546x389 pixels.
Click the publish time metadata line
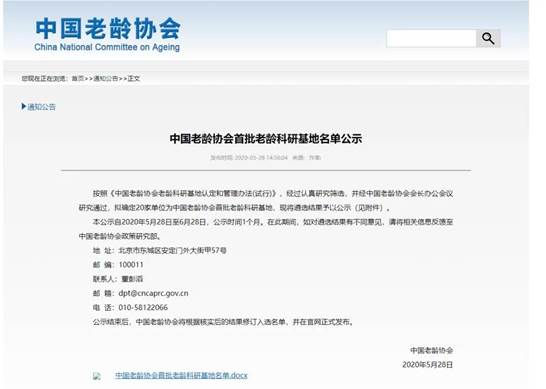(265, 157)
